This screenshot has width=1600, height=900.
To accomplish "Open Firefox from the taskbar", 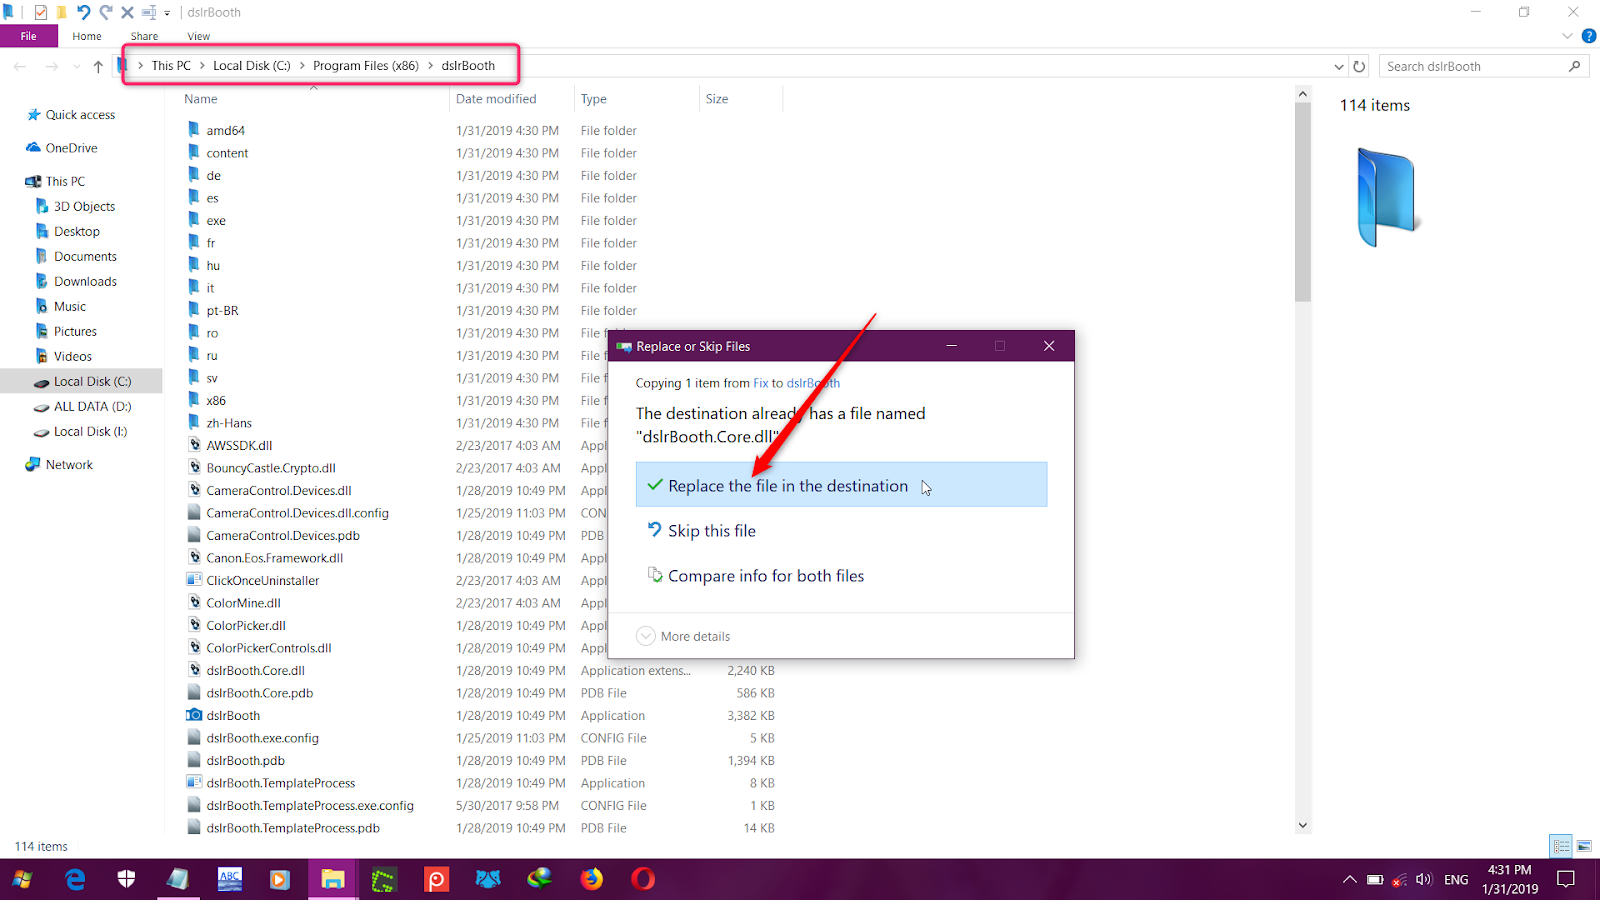I will coord(592,879).
